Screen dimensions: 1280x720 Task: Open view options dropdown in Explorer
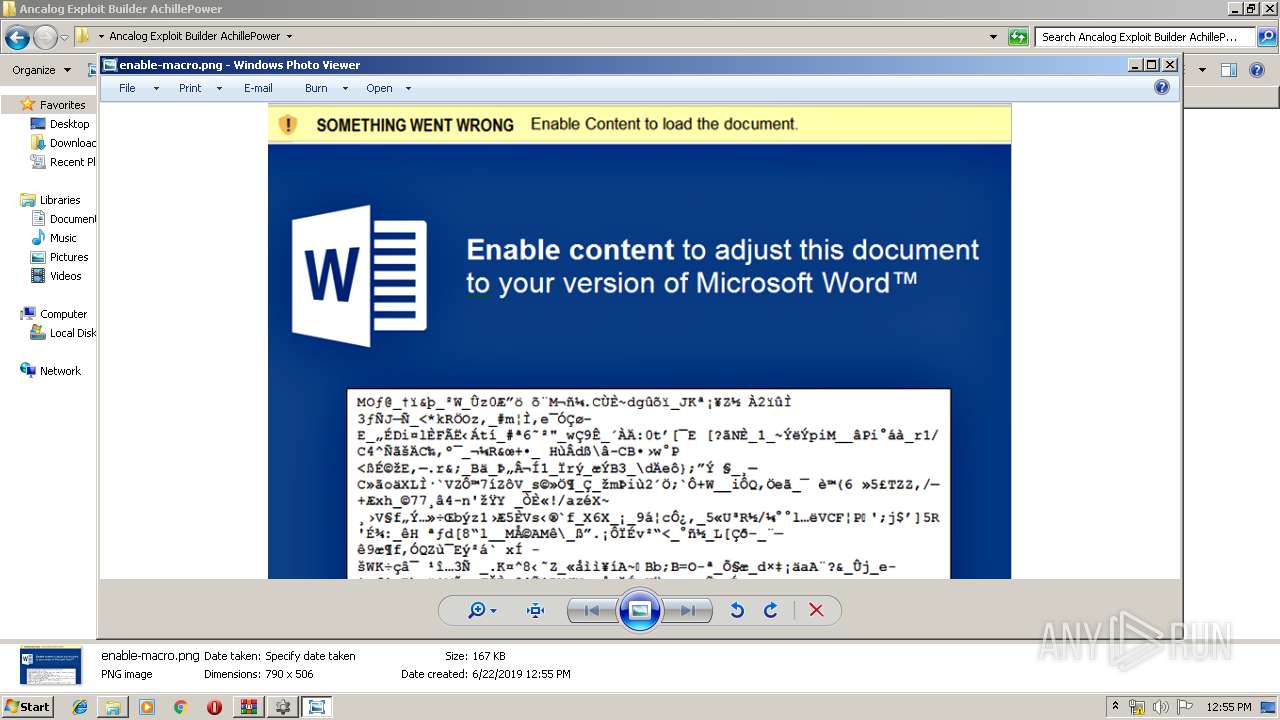[1202, 70]
